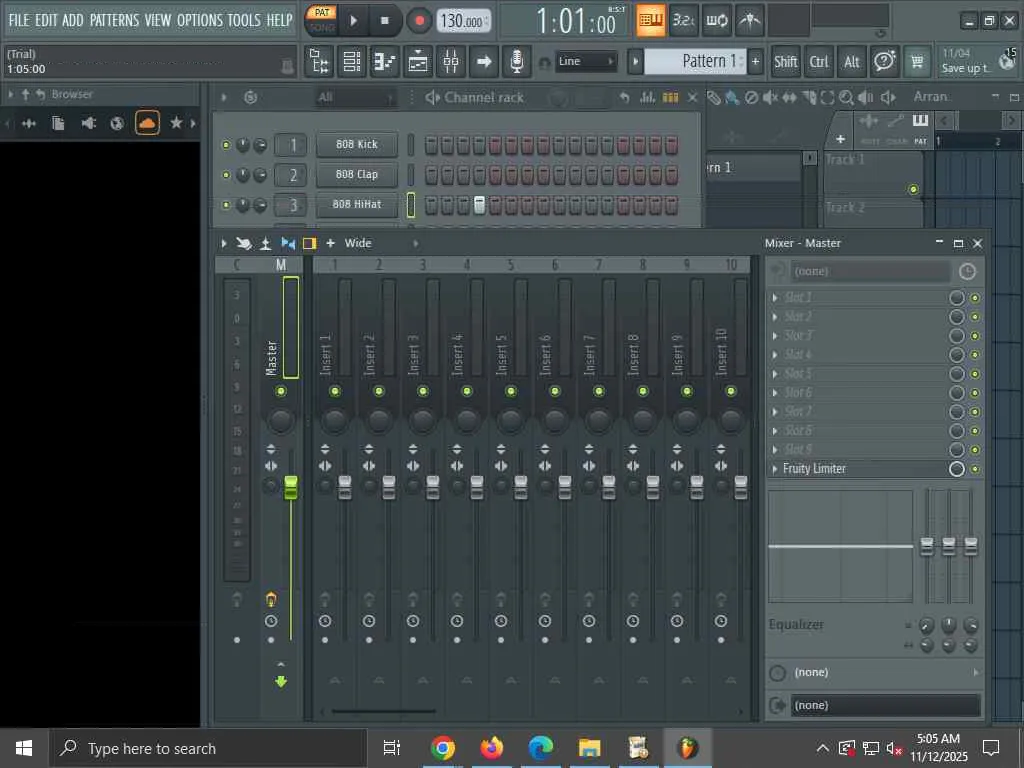Open the shop cart icon

coord(918,61)
